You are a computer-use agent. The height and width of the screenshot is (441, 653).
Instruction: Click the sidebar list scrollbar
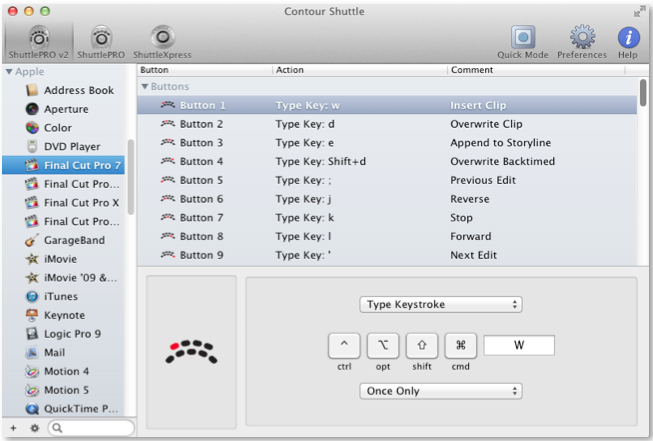click(x=131, y=177)
